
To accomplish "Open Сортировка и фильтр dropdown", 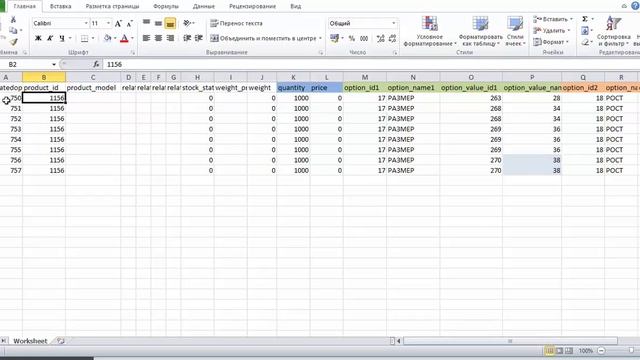I will click(613, 31).
